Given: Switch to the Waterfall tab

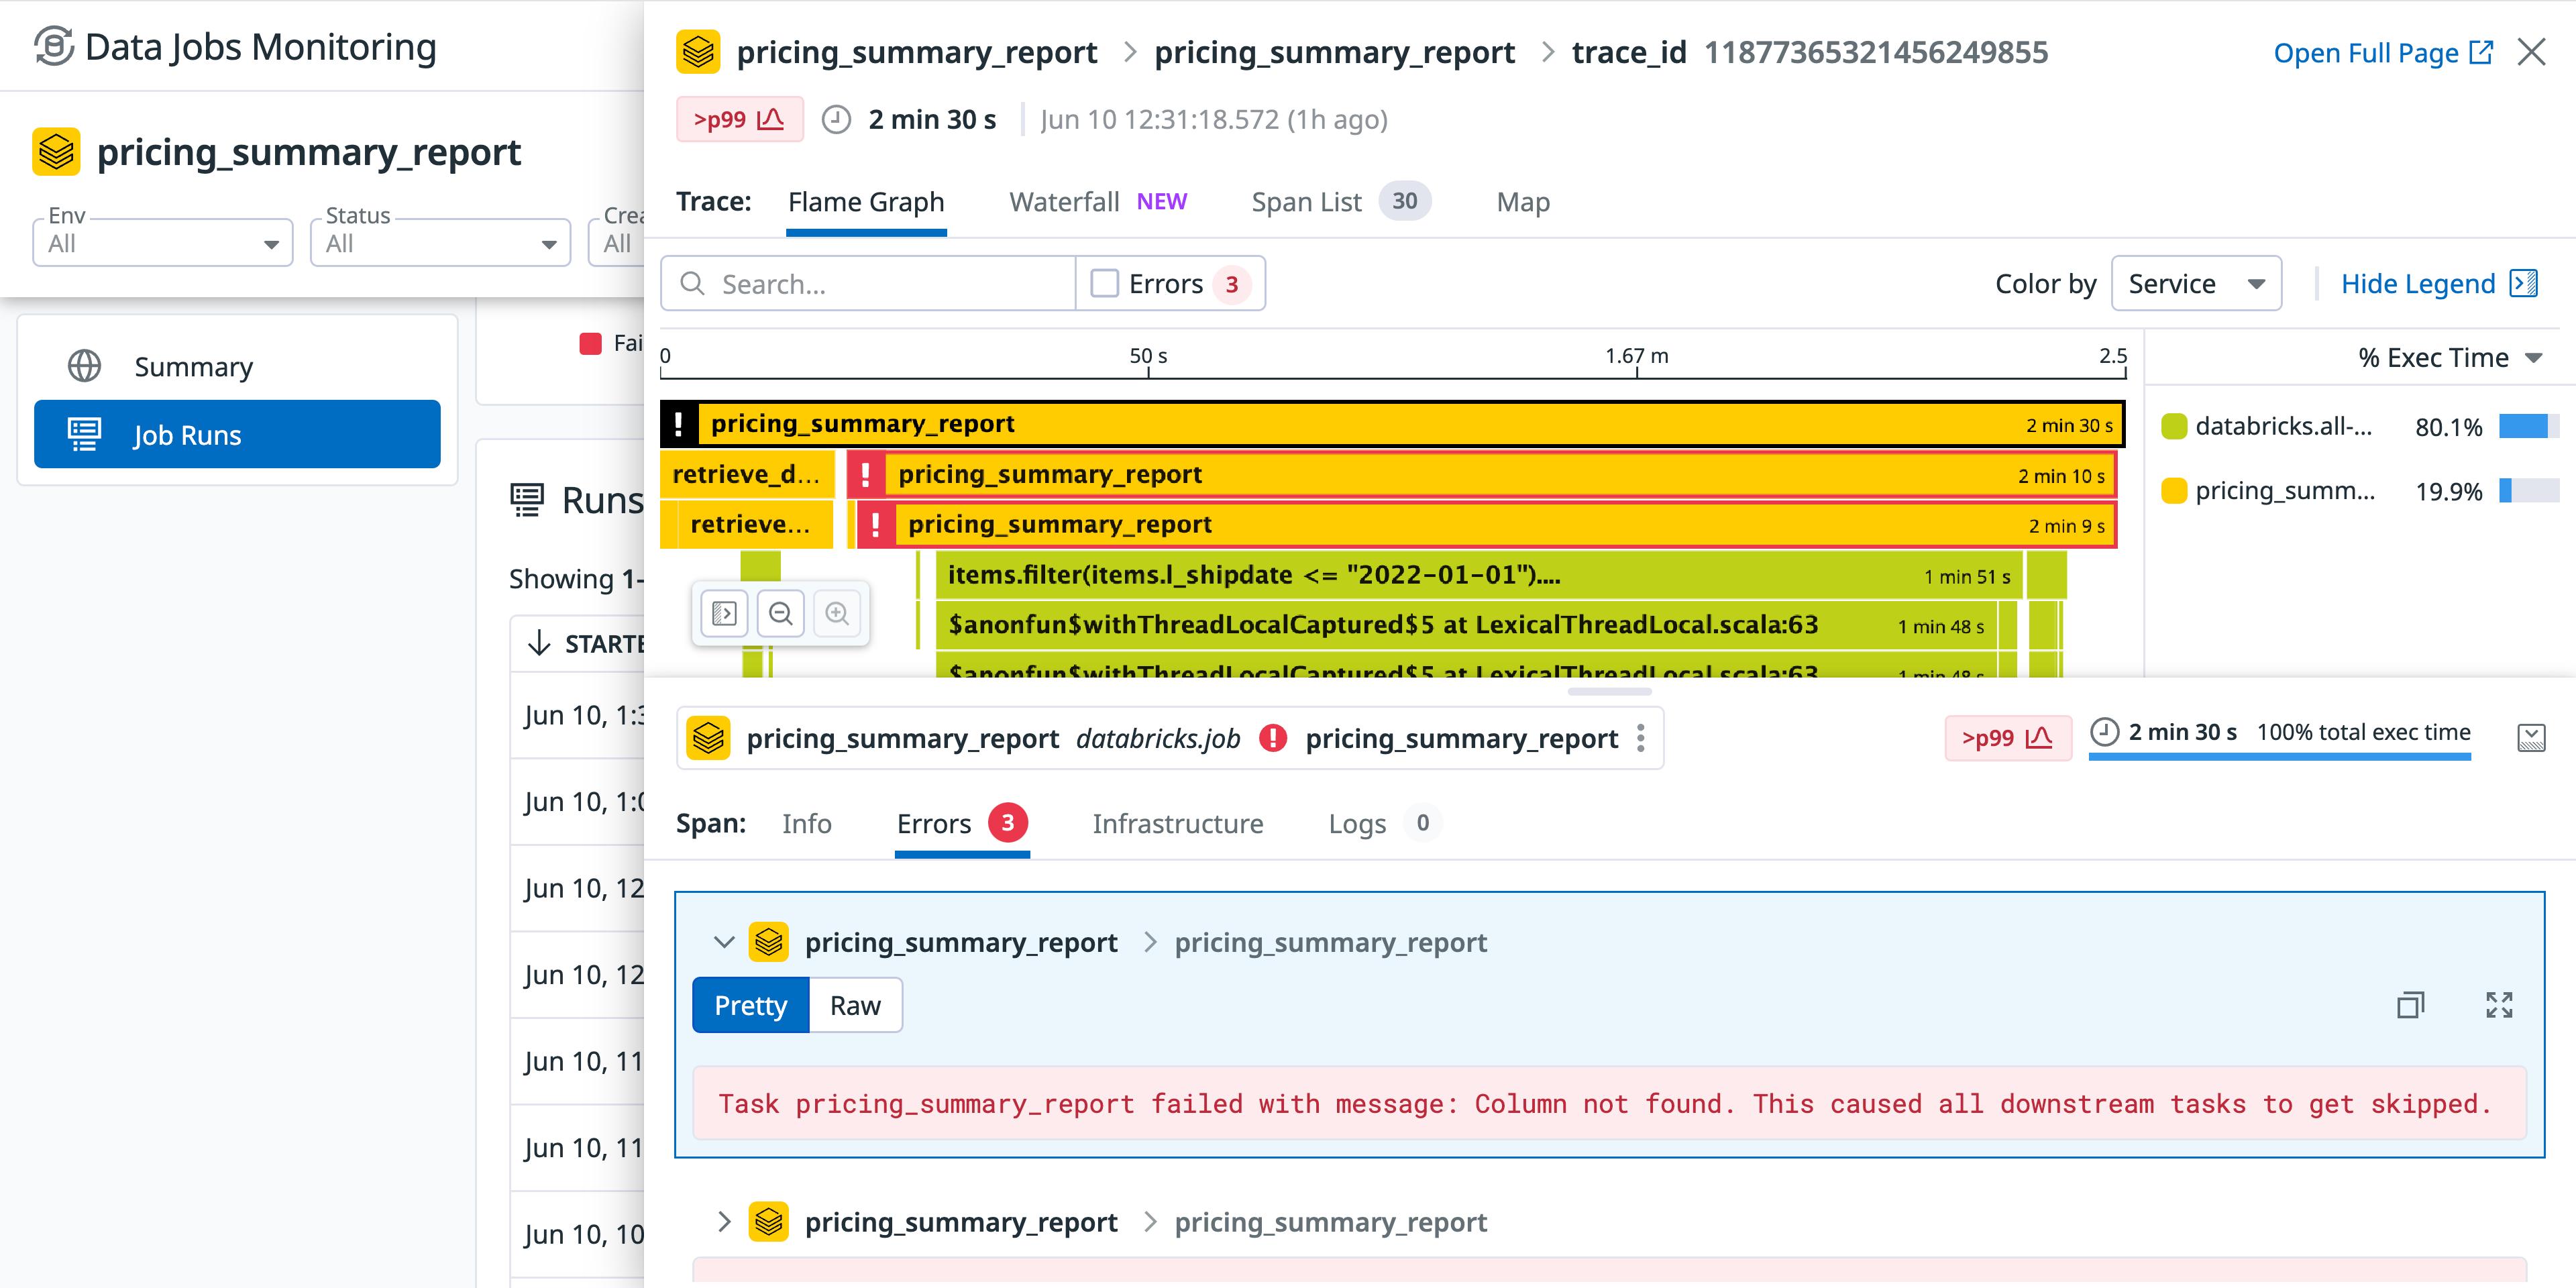Looking at the screenshot, I should 1064,201.
